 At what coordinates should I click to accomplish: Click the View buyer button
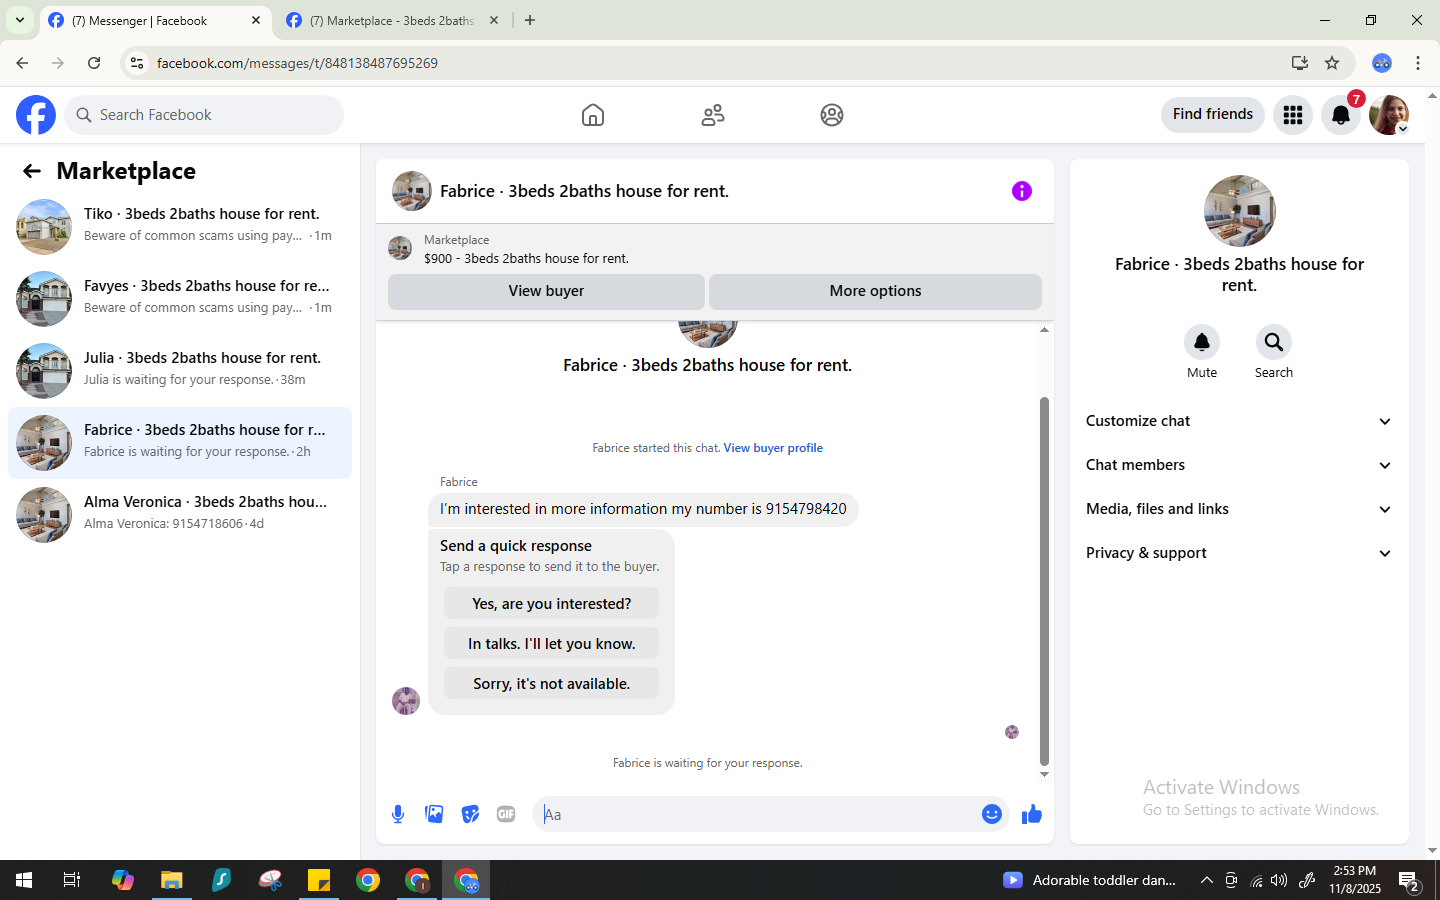click(x=546, y=291)
